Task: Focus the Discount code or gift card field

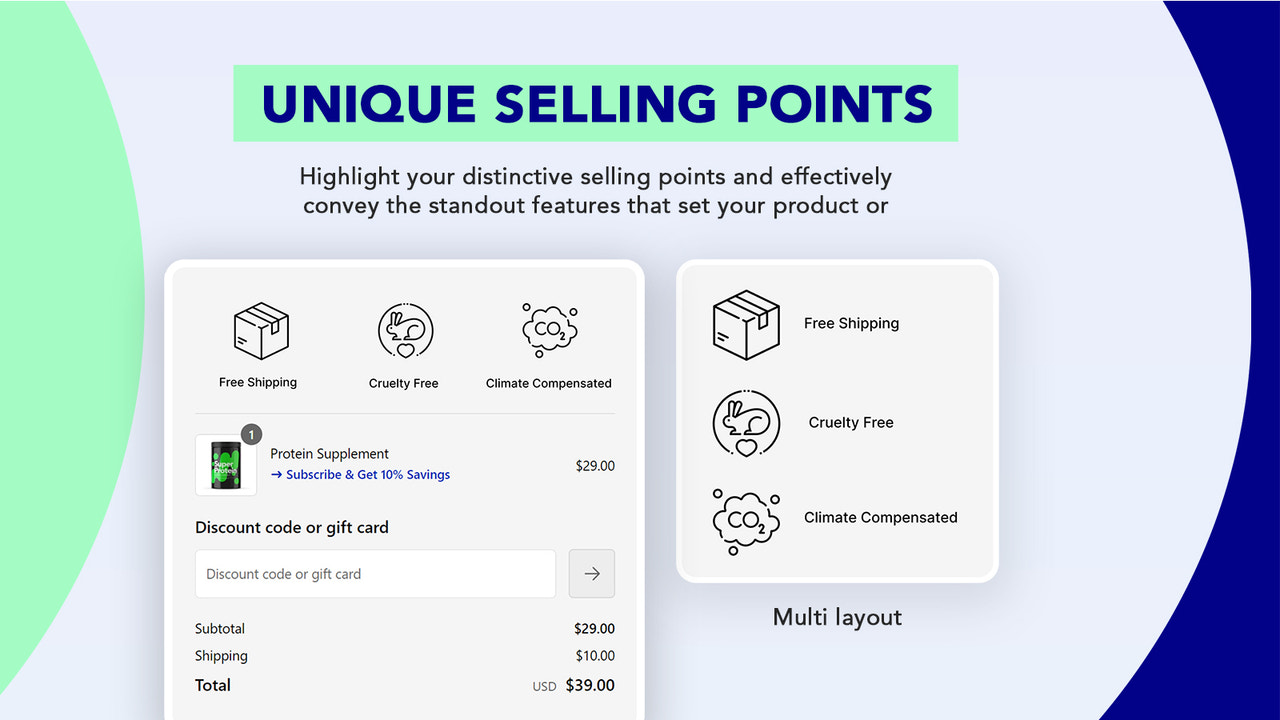Action: [375, 574]
